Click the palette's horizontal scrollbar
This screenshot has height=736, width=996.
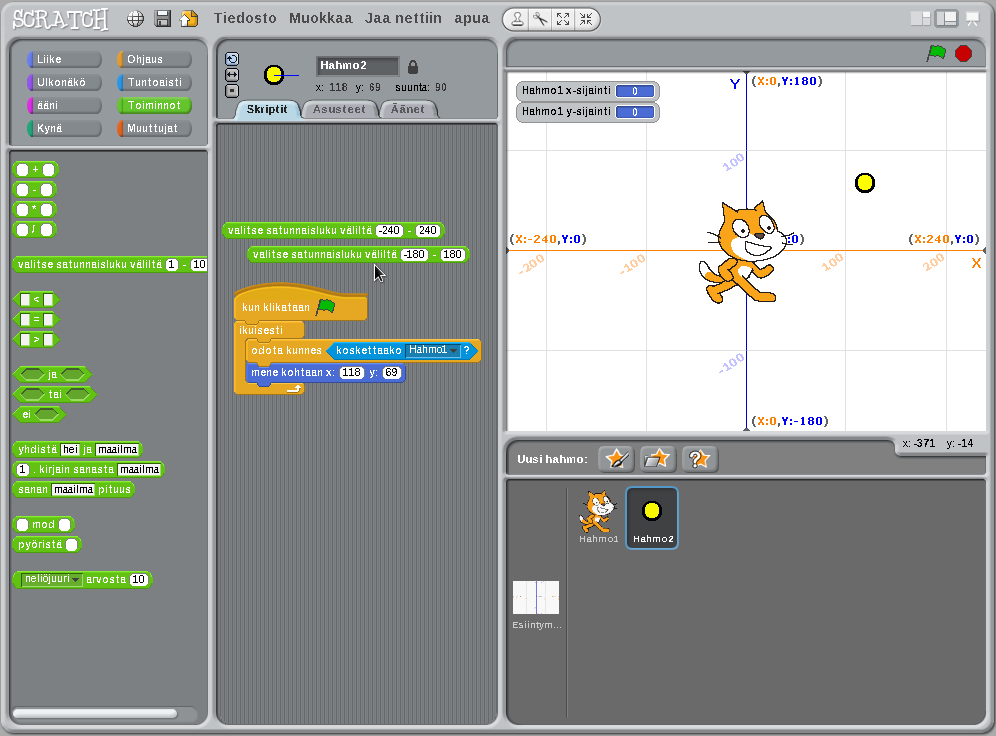coord(95,713)
